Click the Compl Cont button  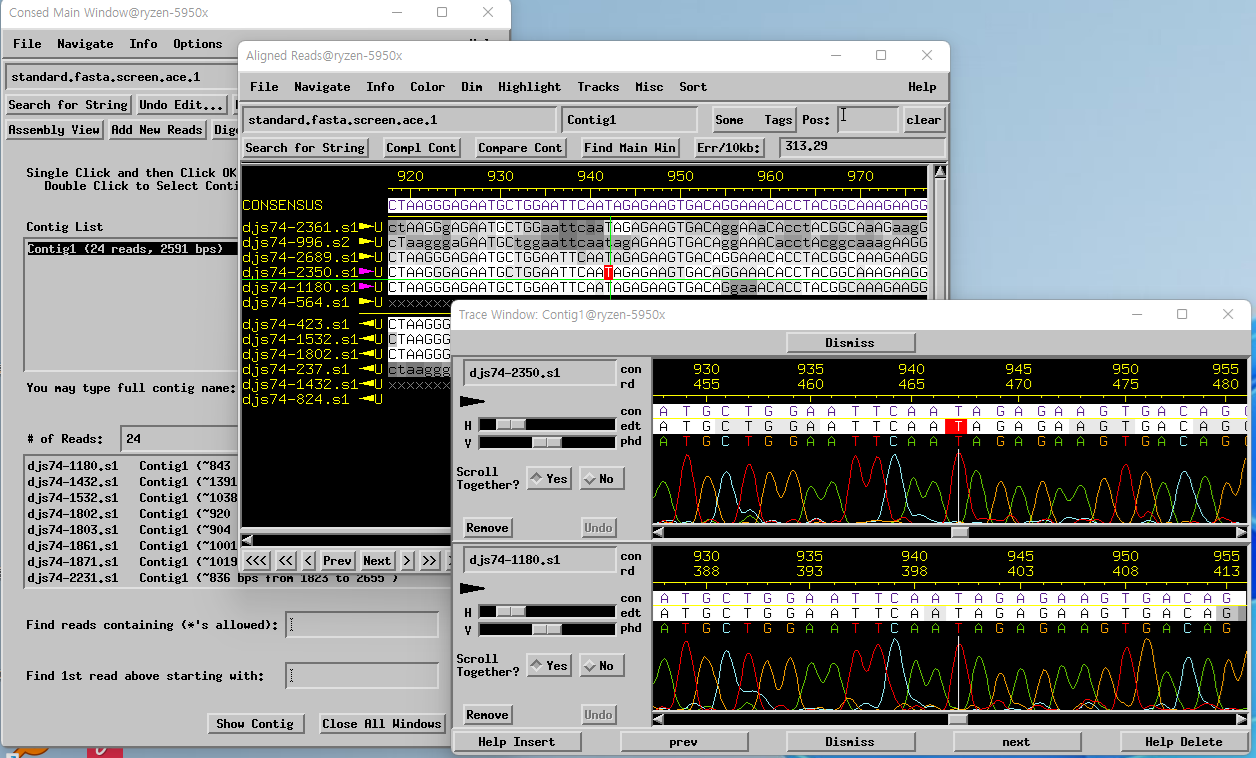click(421, 148)
